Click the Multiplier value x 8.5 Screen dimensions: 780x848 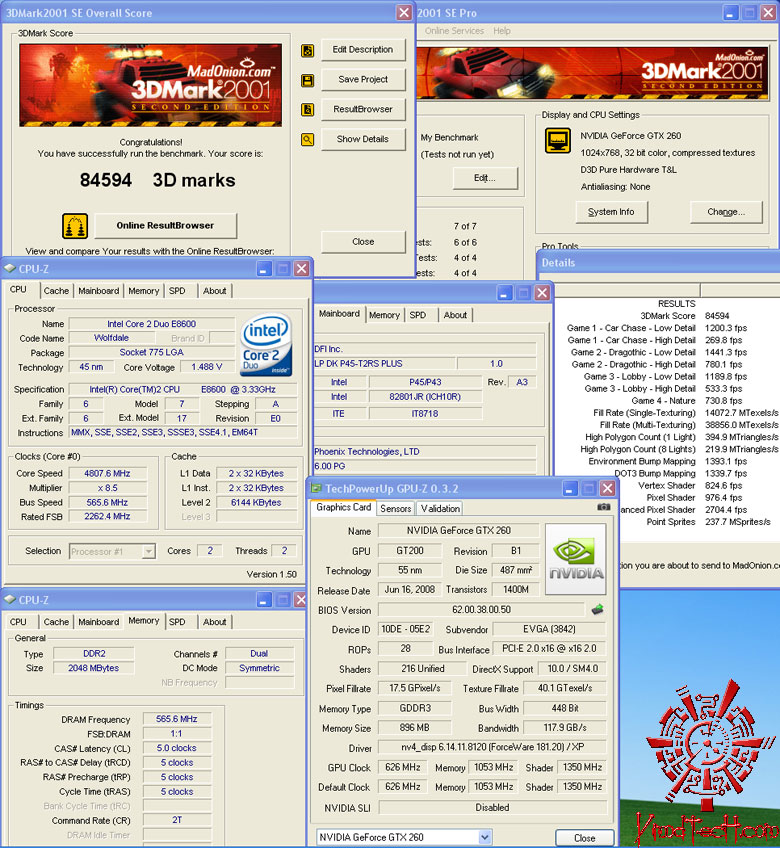coord(107,488)
